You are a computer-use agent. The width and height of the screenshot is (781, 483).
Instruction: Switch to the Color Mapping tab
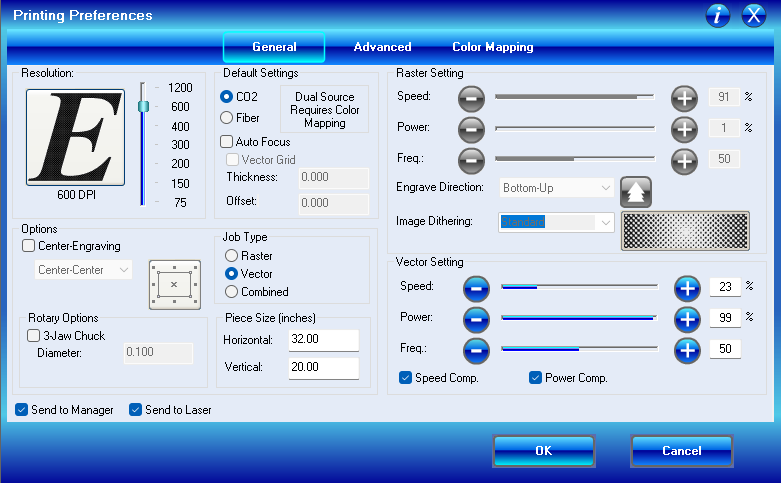coord(493,47)
